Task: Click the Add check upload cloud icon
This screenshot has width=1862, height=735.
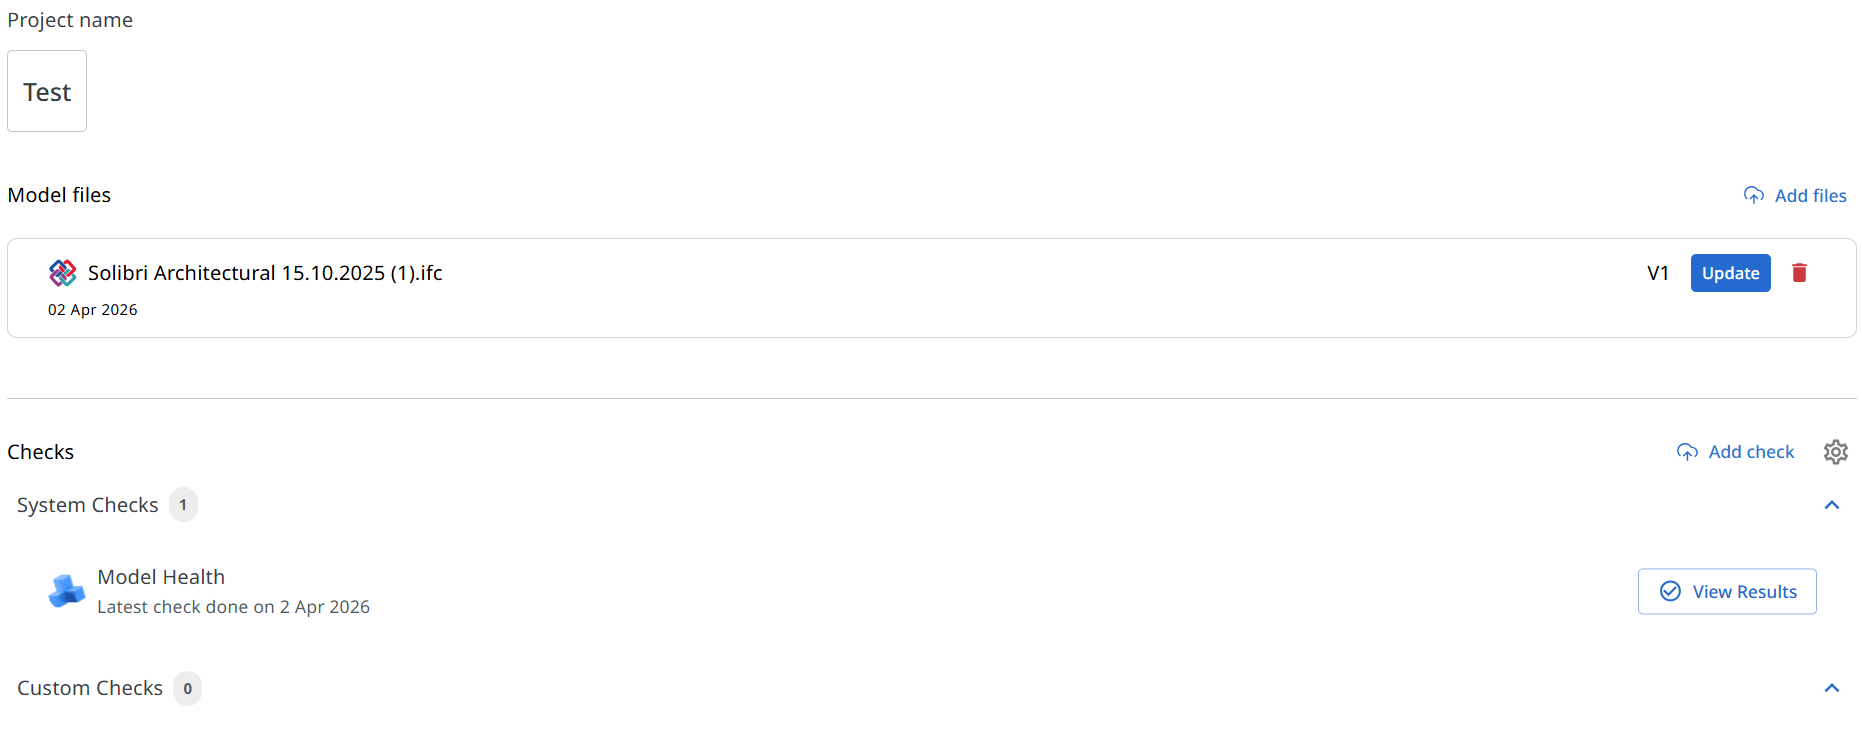Action: (1687, 452)
